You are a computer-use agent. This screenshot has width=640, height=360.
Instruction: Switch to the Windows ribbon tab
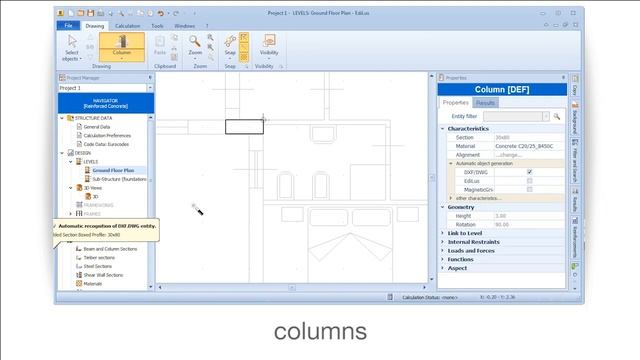click(x=184, y=26)
